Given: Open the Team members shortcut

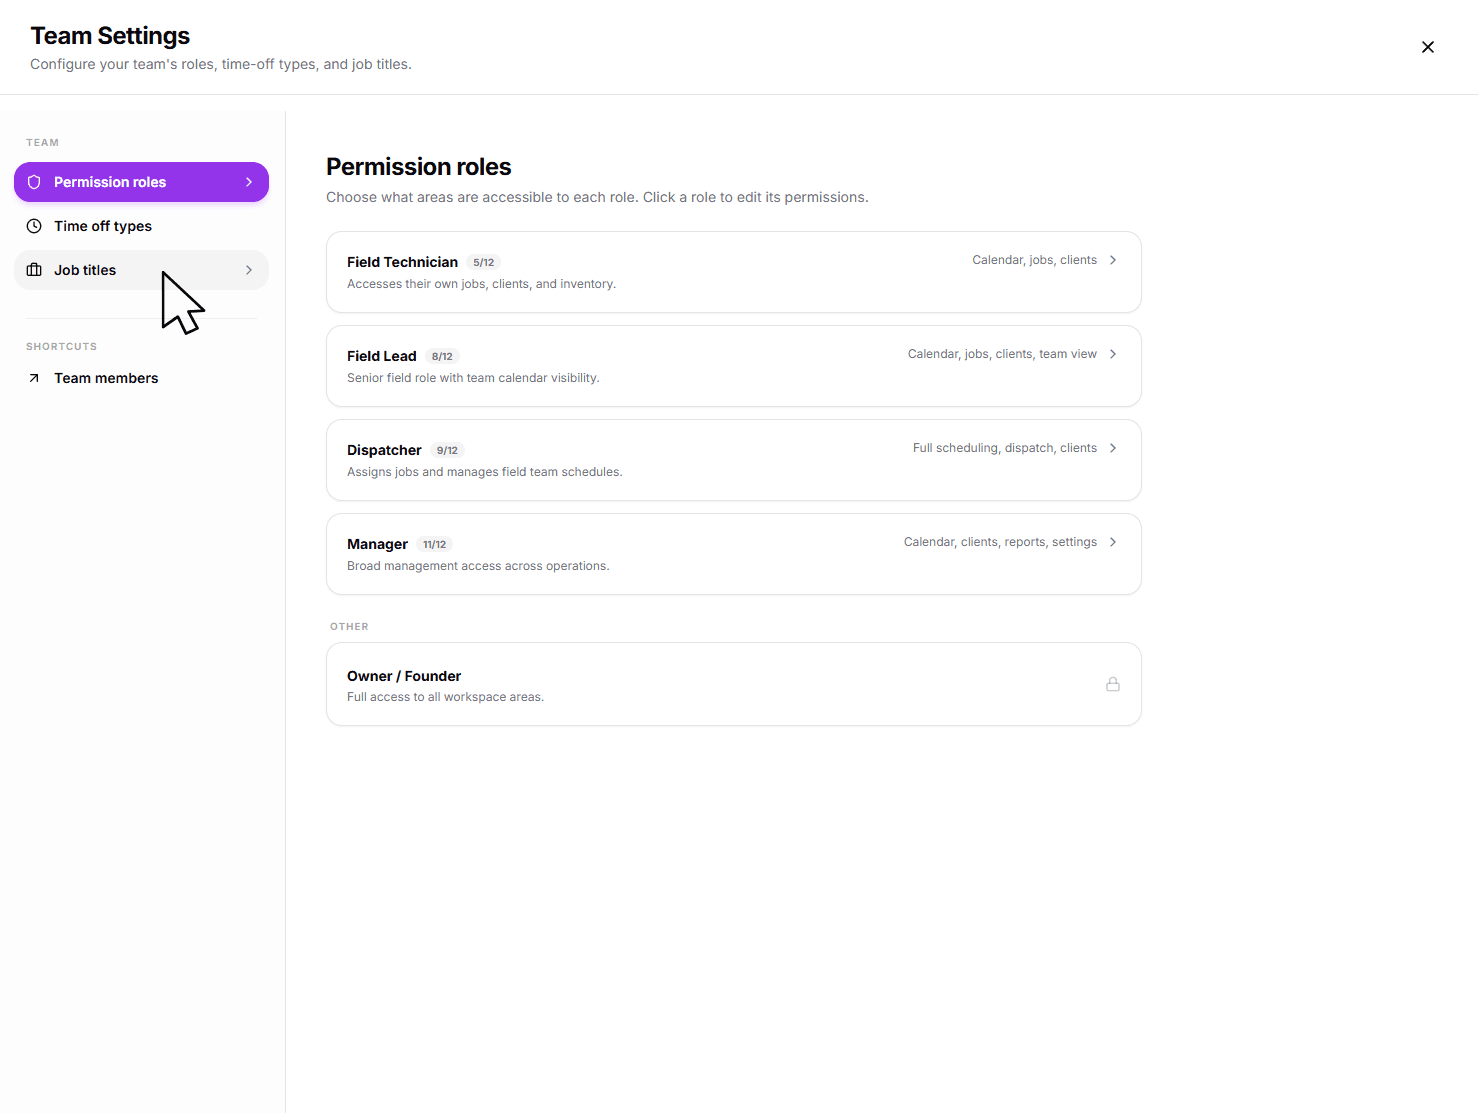Looking at the screenshot, I should point(106,377).
